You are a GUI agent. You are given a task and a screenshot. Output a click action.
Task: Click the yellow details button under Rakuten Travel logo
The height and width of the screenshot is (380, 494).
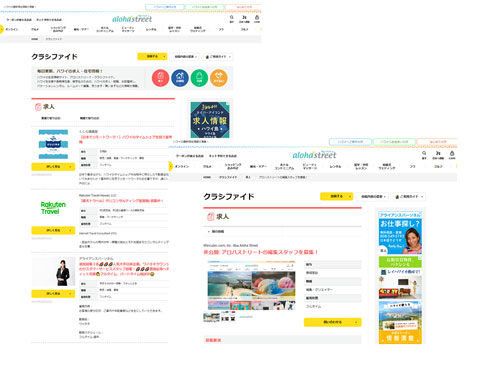53,230
